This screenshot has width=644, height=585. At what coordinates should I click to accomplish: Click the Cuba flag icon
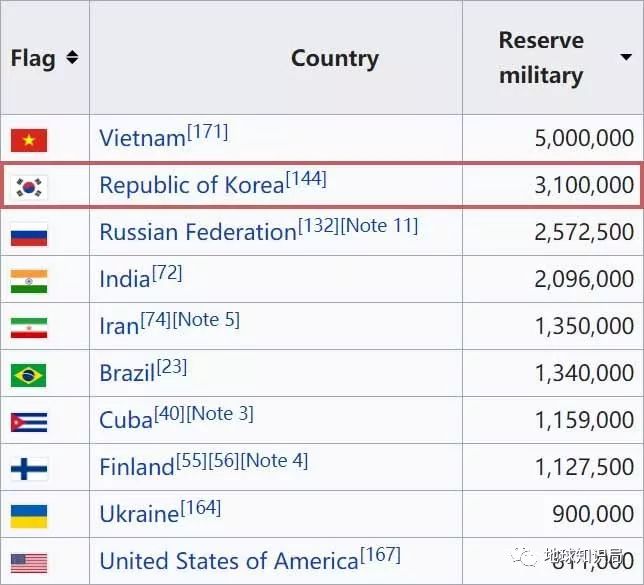pyautogui.click(x=29, y=422)
